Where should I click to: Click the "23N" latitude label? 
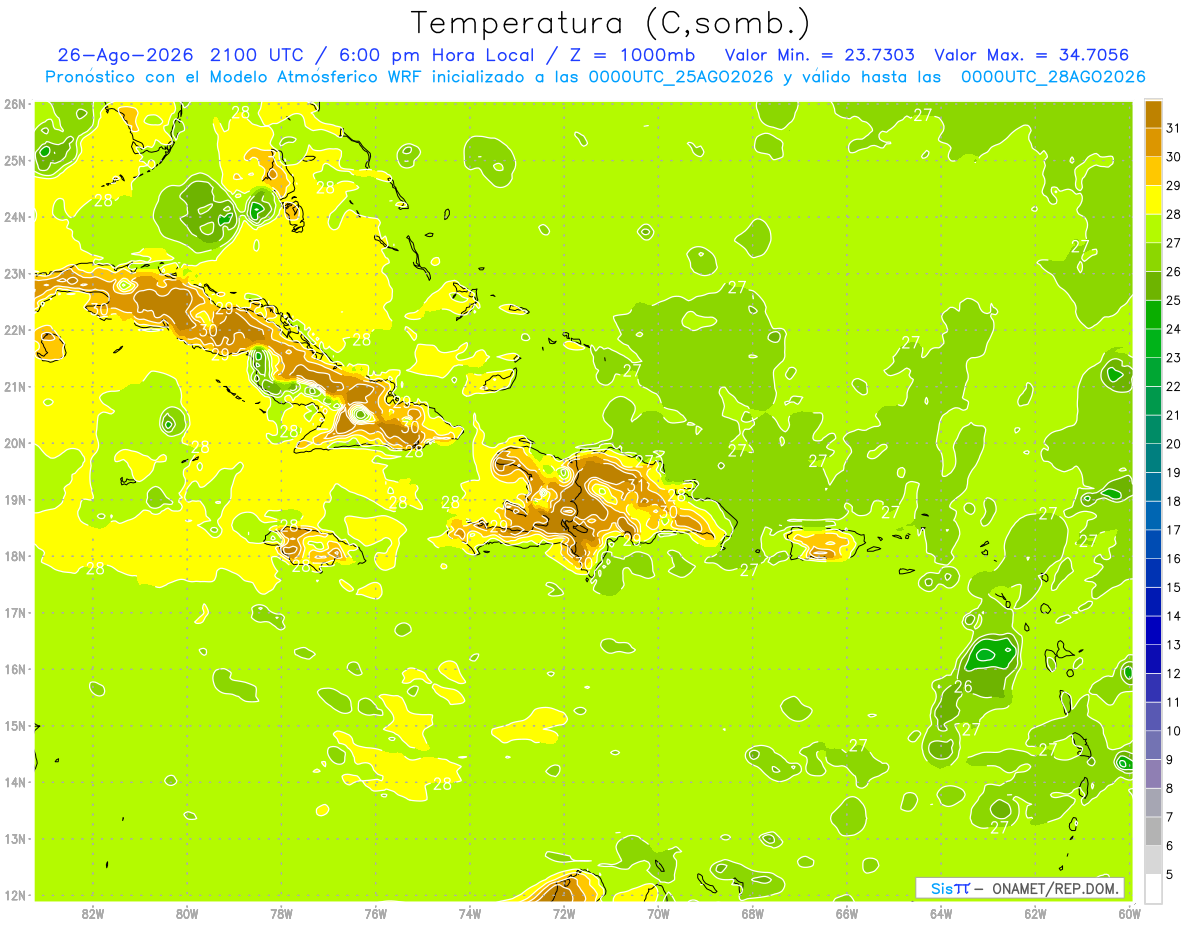15,273
